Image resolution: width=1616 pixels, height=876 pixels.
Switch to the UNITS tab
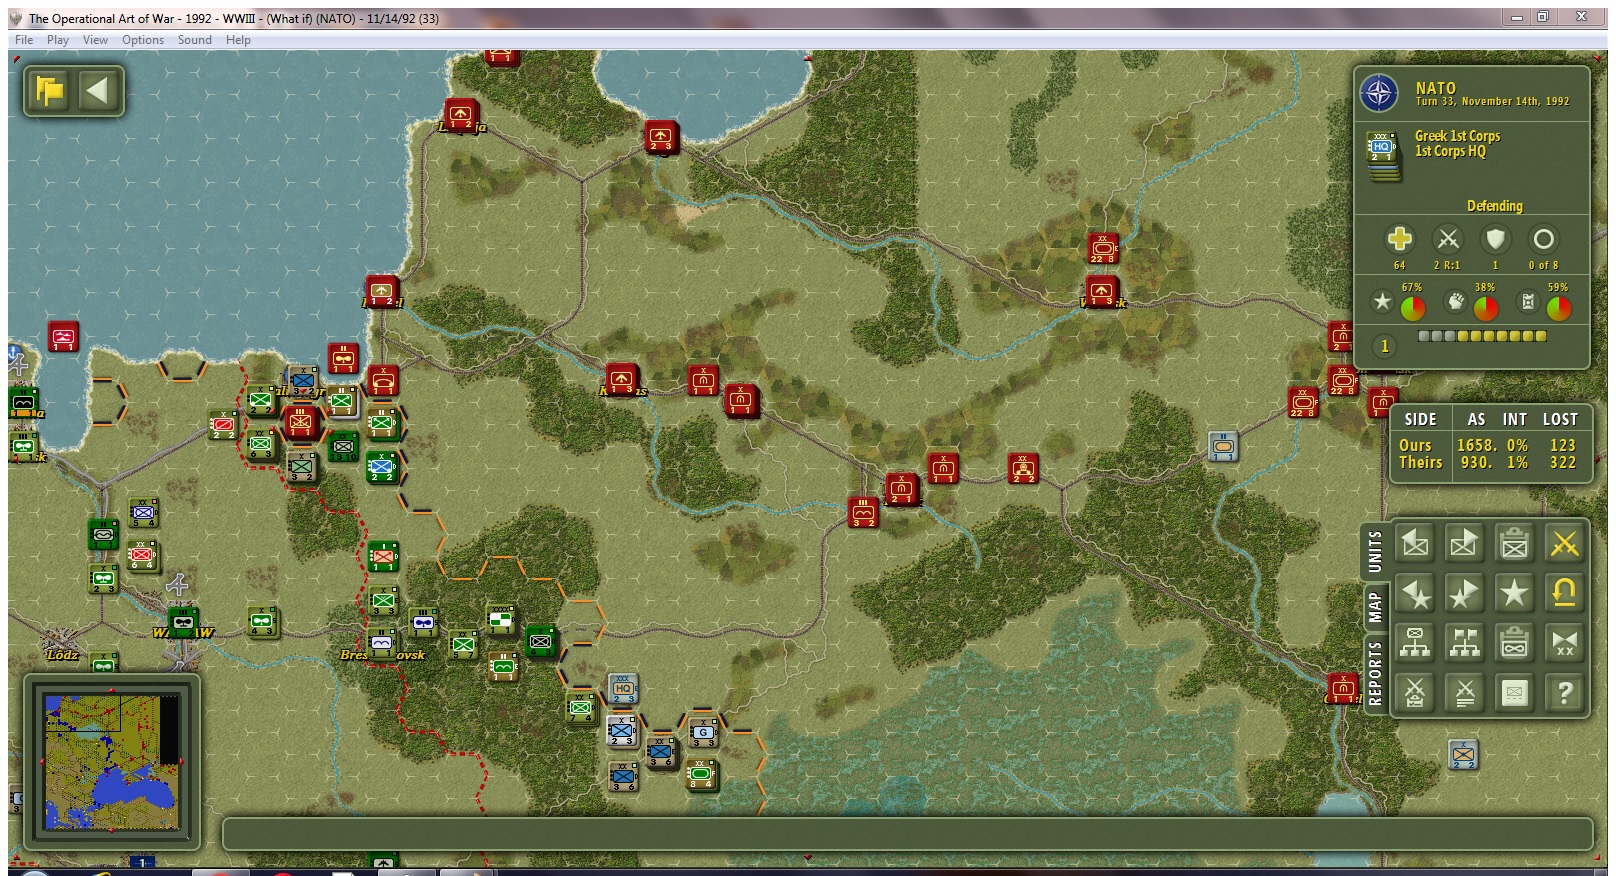[x=1375, y=551]
